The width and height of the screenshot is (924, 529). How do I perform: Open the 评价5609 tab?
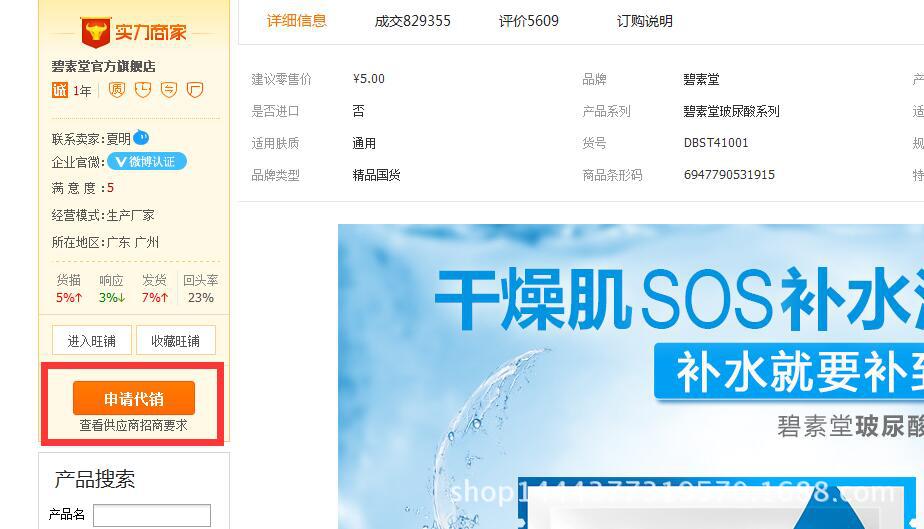tap(529, 21)
